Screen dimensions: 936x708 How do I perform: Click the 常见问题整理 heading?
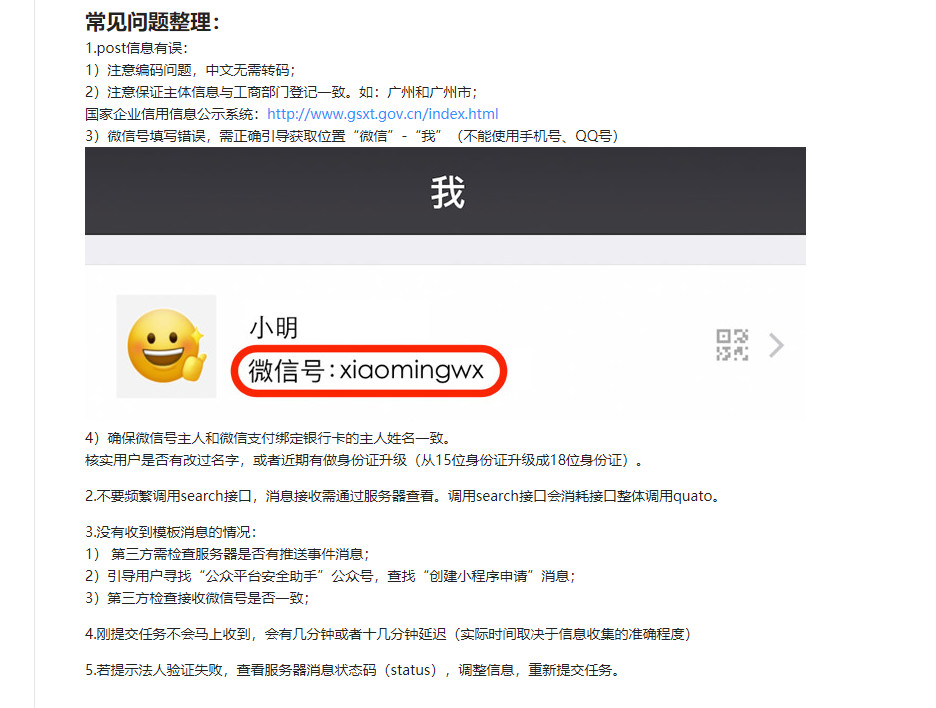153,22
